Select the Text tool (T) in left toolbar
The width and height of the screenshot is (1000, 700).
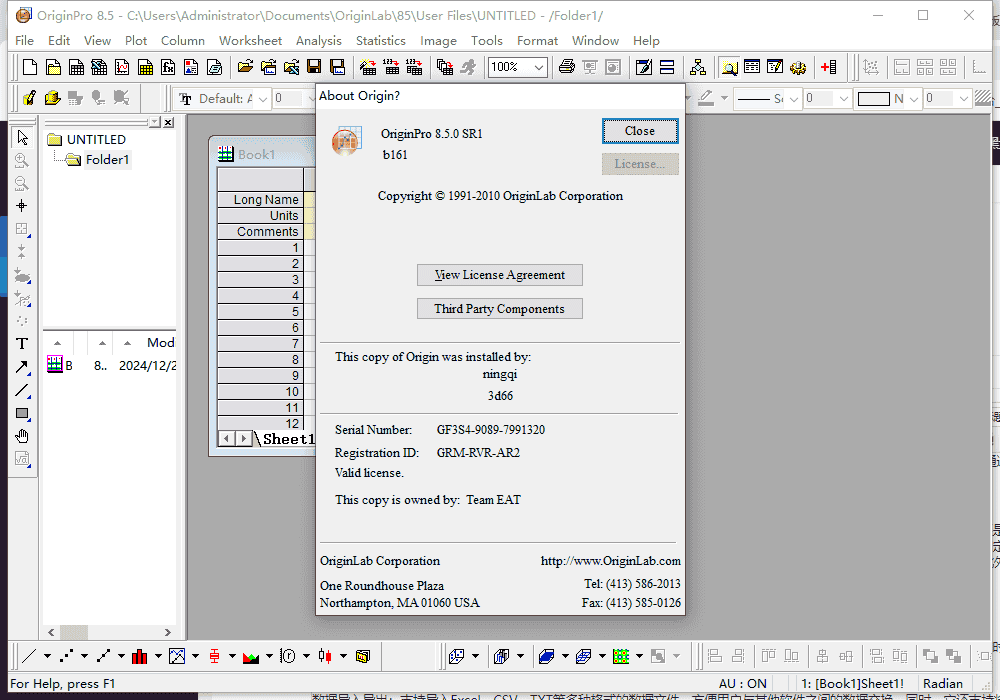tap(22, 344)
